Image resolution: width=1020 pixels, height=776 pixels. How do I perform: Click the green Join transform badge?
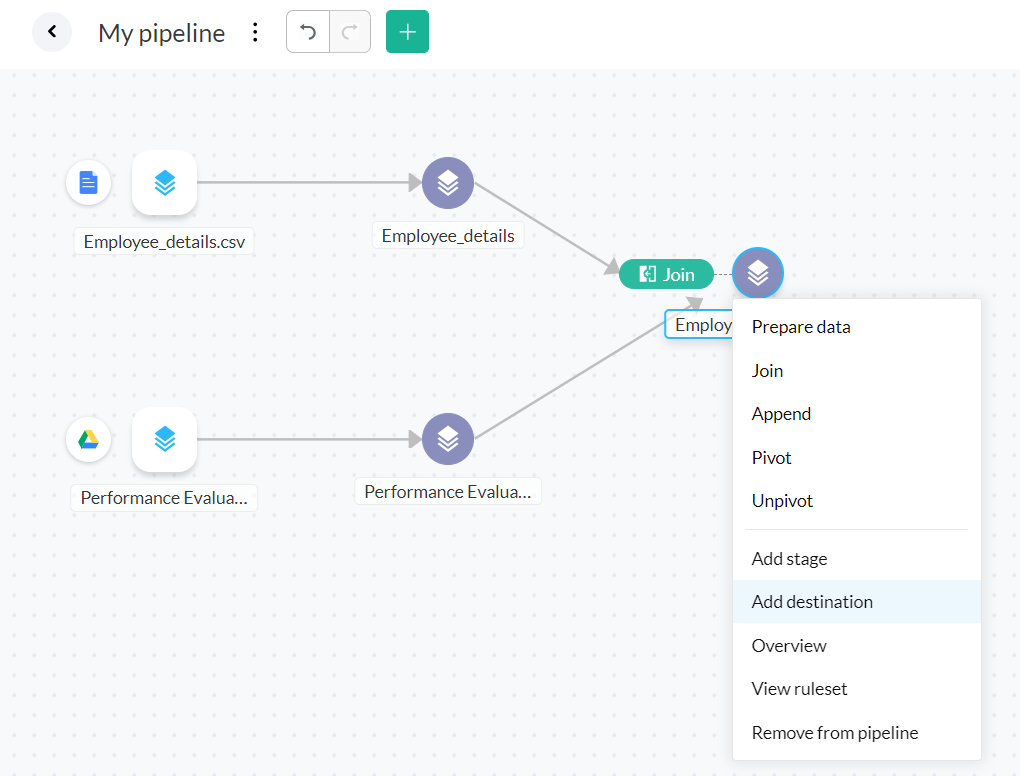pyautogui.click(x=667, y=274)
